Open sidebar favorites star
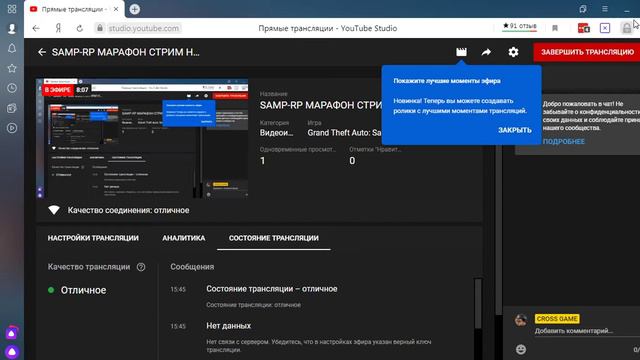640x360 pixels. click(12, 68)
